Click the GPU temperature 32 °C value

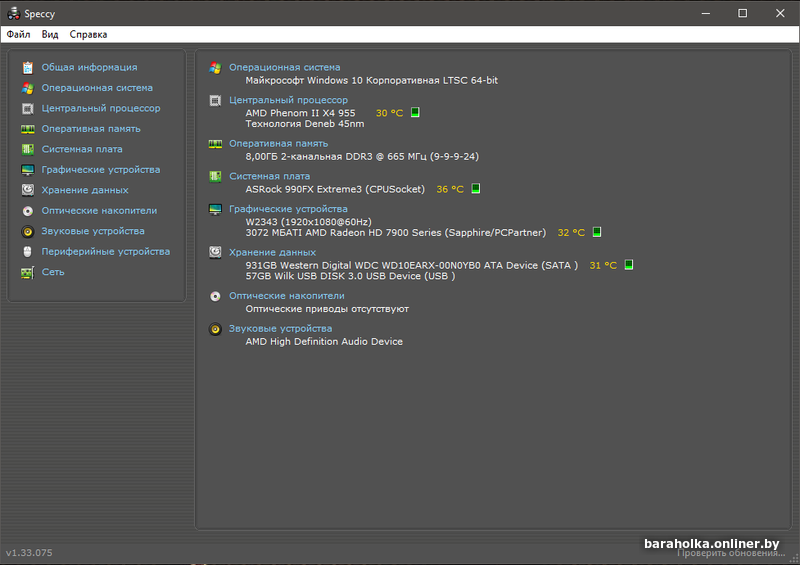(x=571, y=232)
